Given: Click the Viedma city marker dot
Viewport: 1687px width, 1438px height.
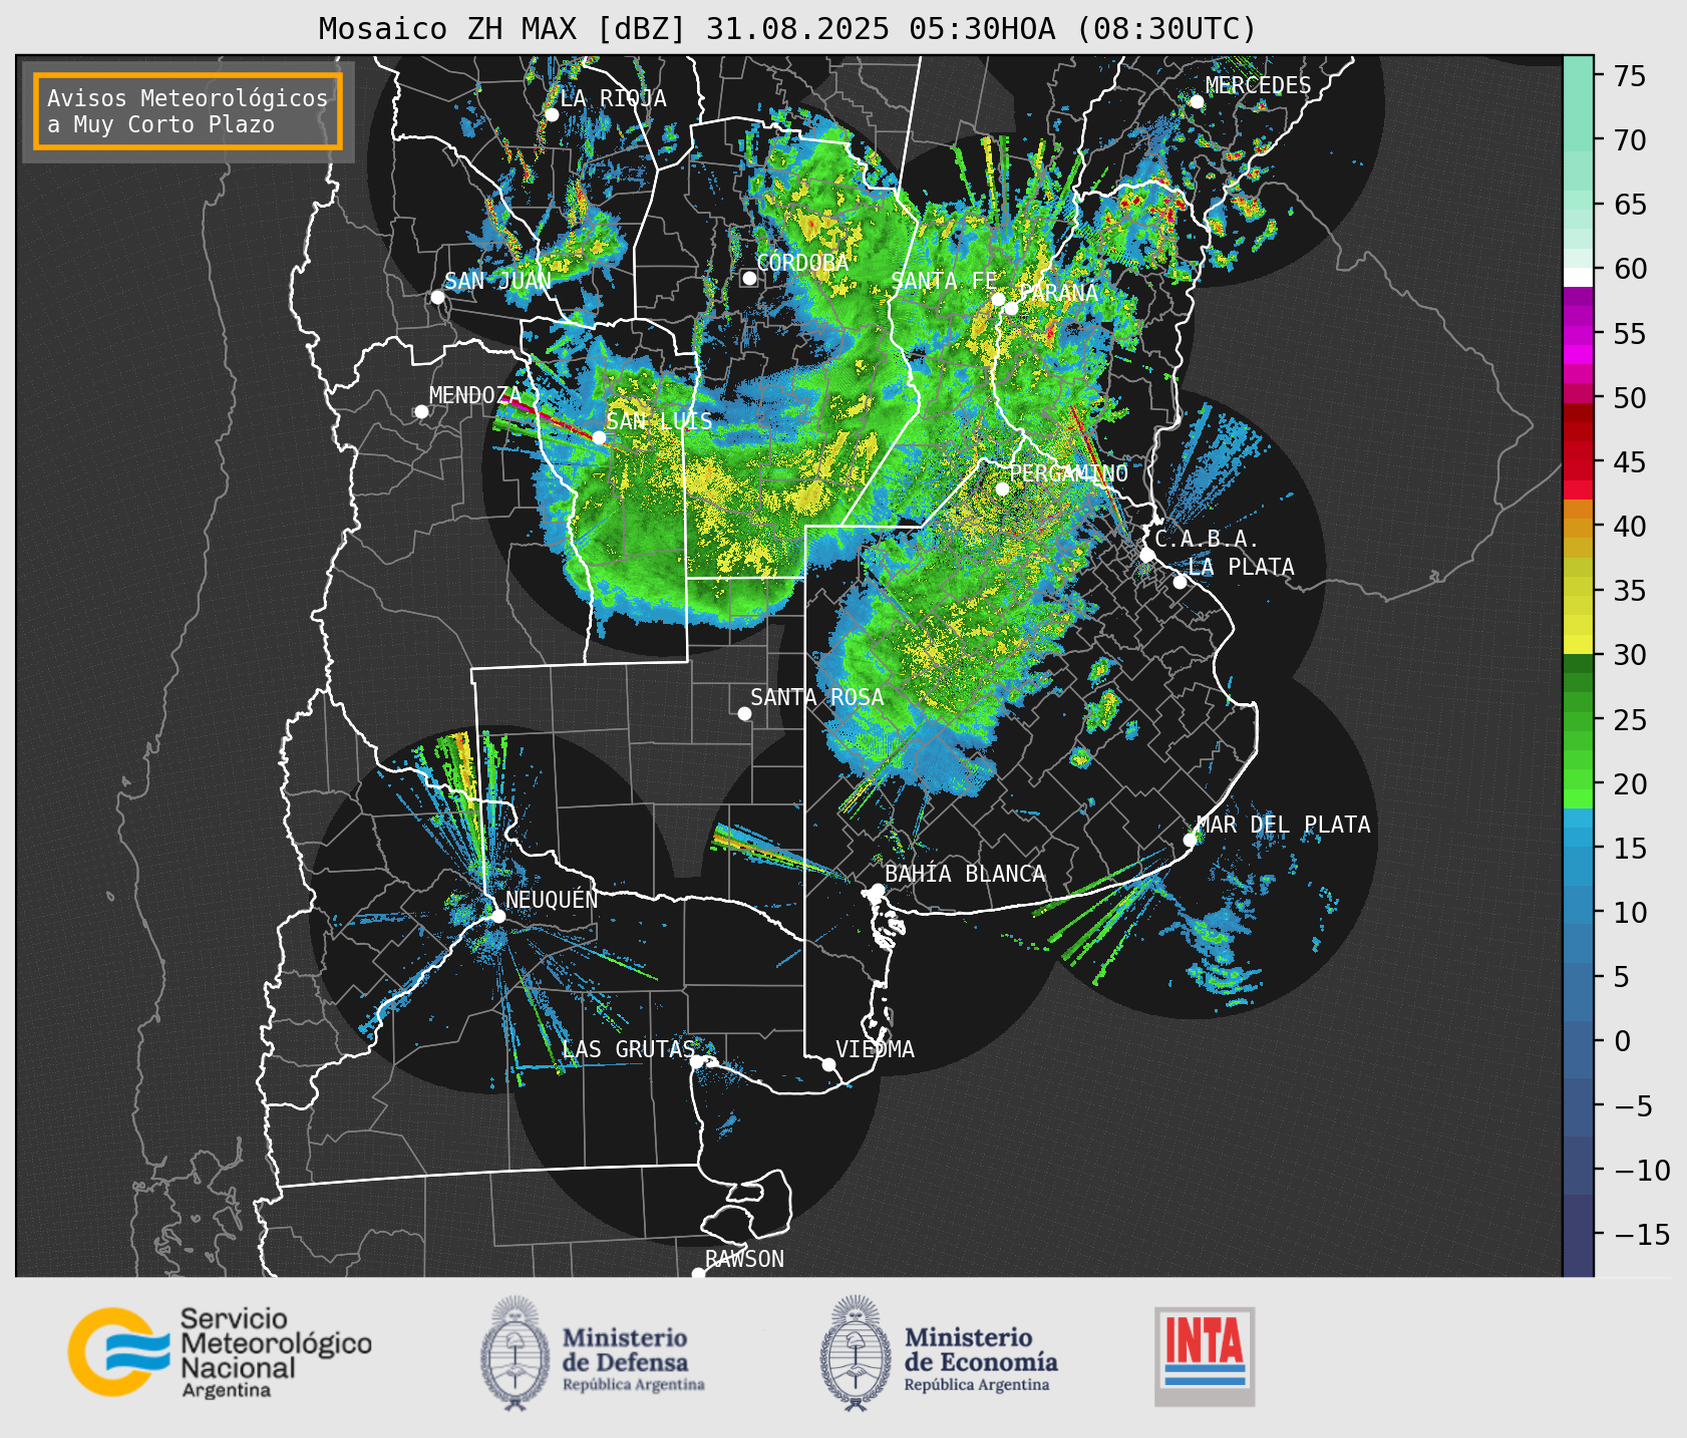Looking at the screenshot, I should 829,1064.
